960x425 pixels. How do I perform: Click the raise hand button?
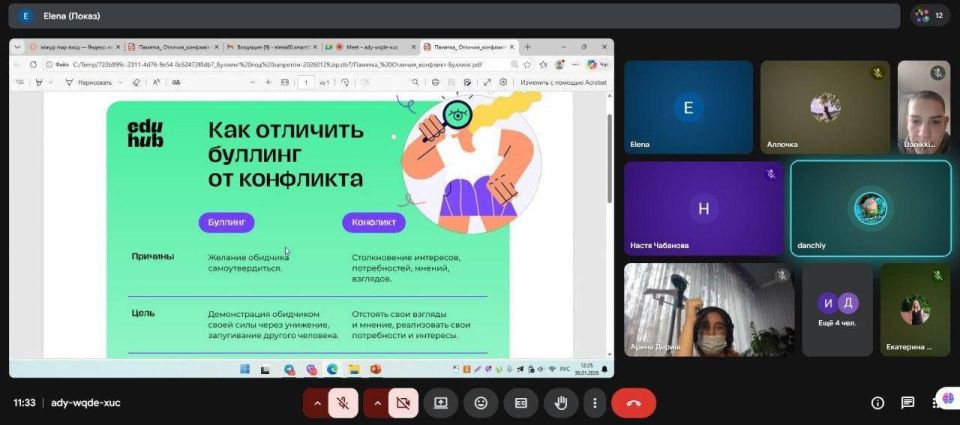coord(561,403)
